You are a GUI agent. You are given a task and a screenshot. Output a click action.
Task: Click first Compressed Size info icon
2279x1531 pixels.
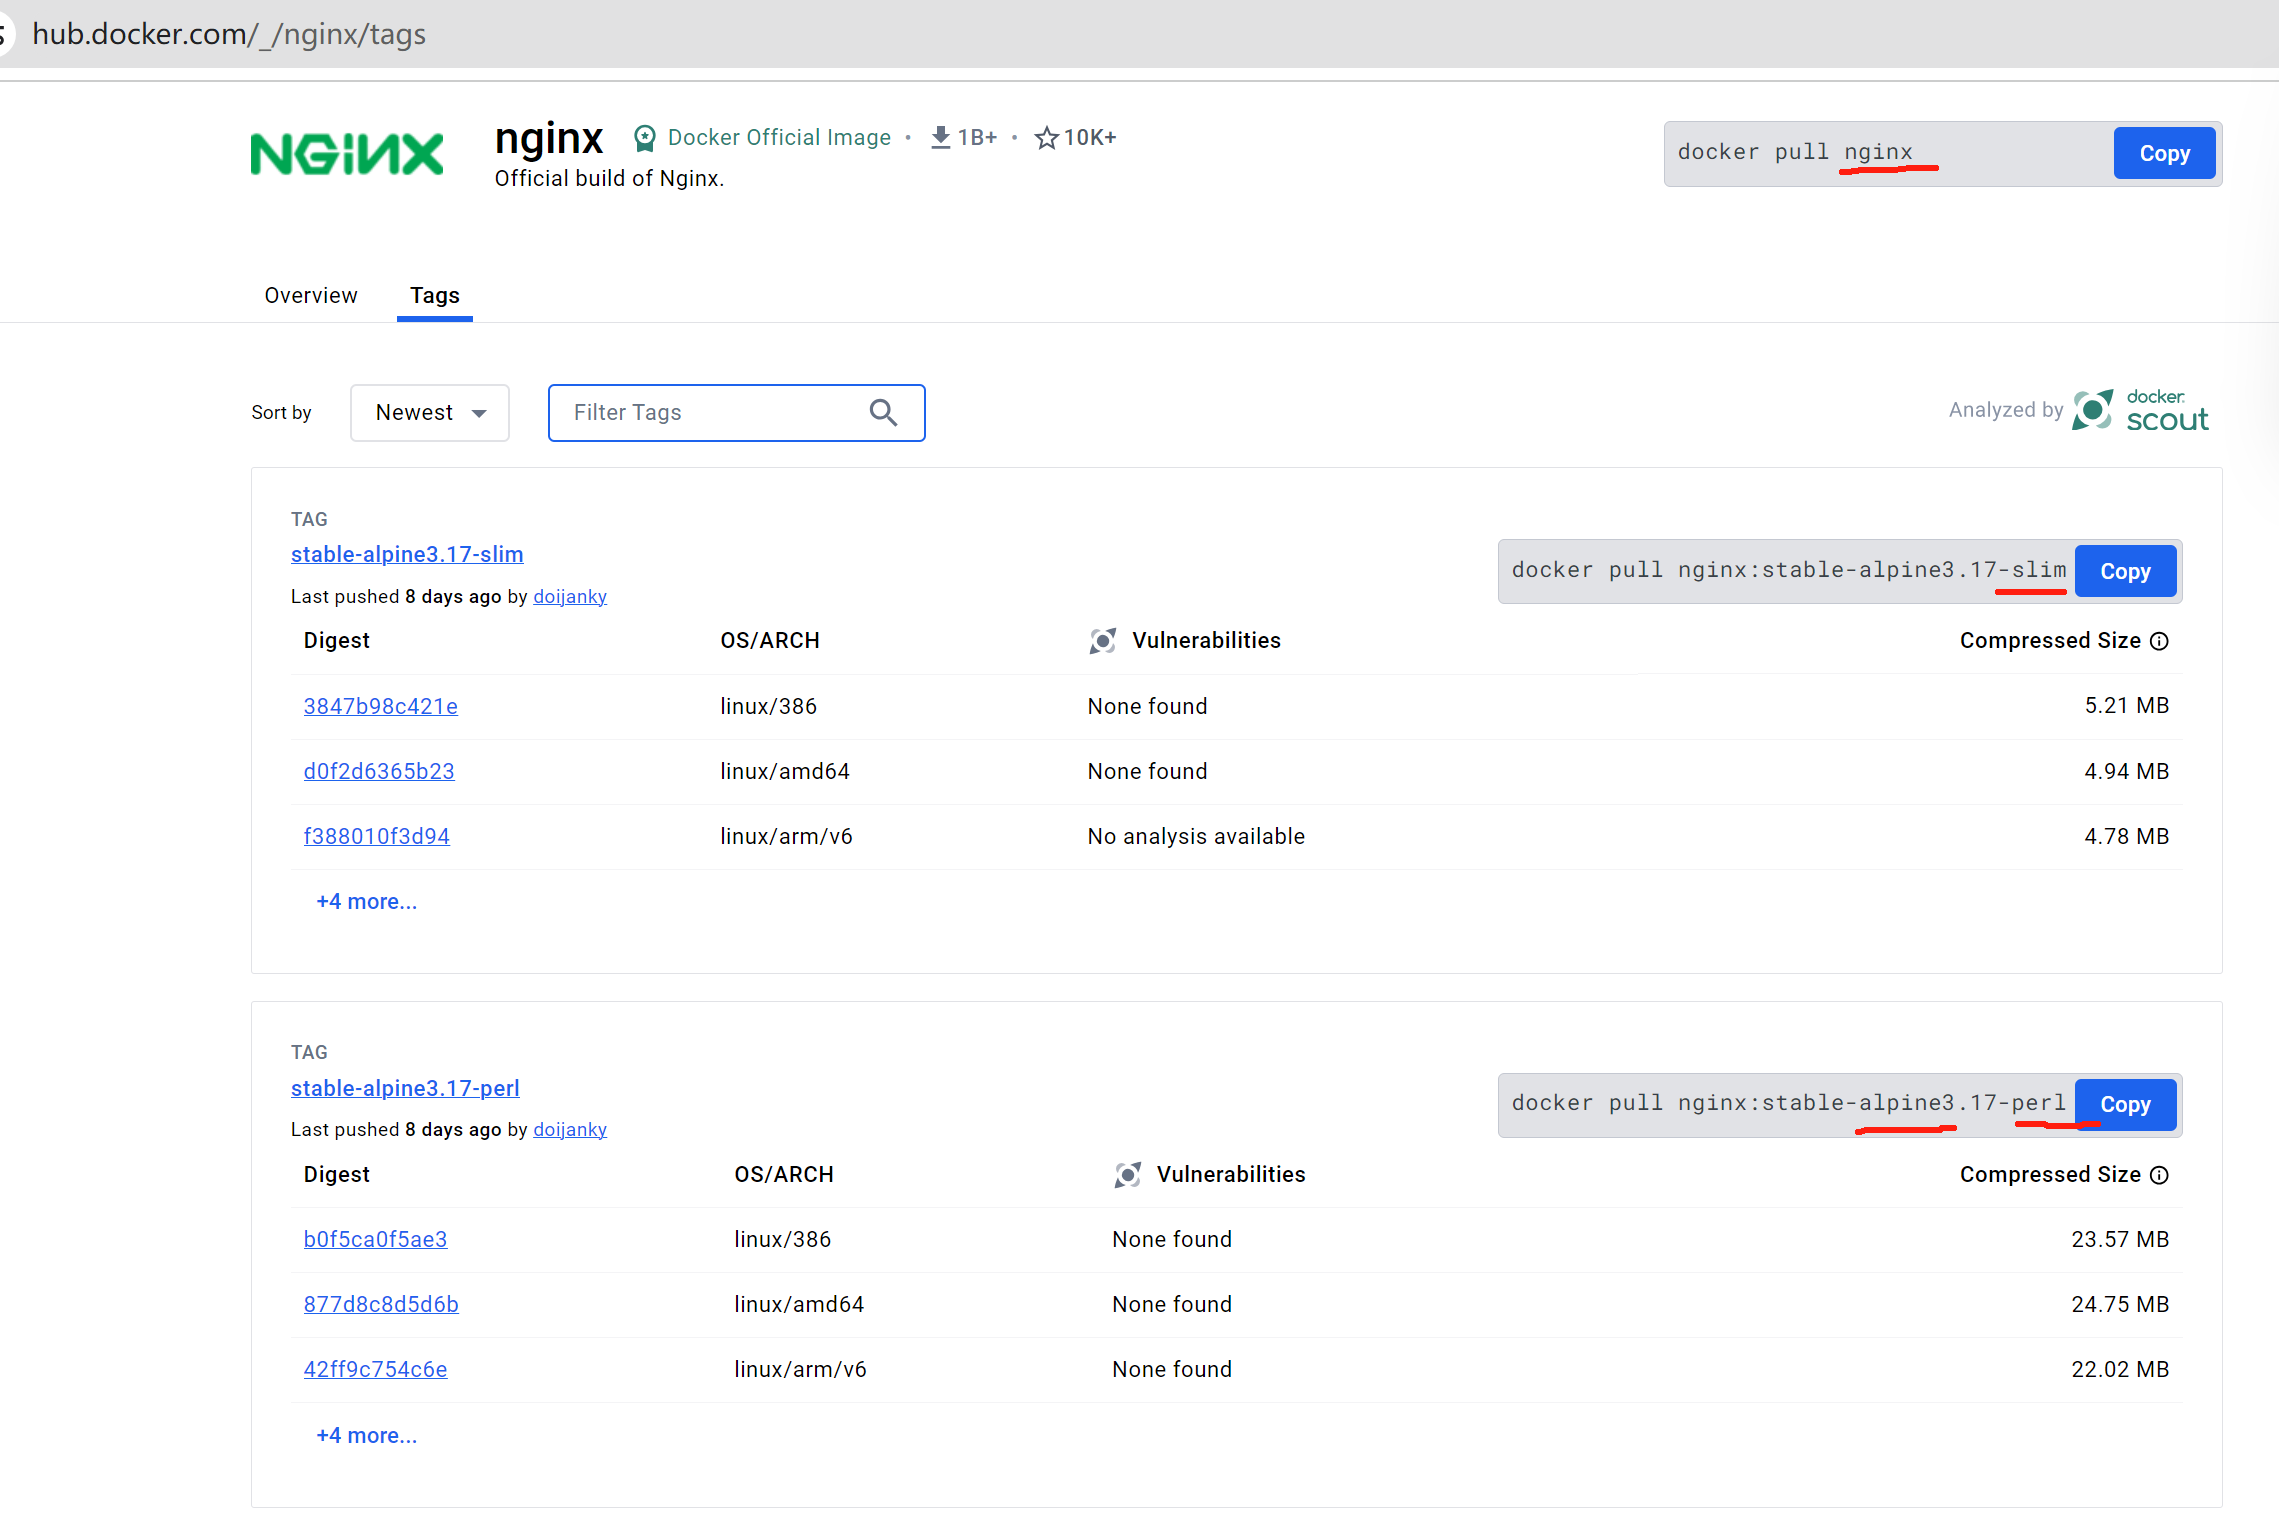[x=2159, y=641]
